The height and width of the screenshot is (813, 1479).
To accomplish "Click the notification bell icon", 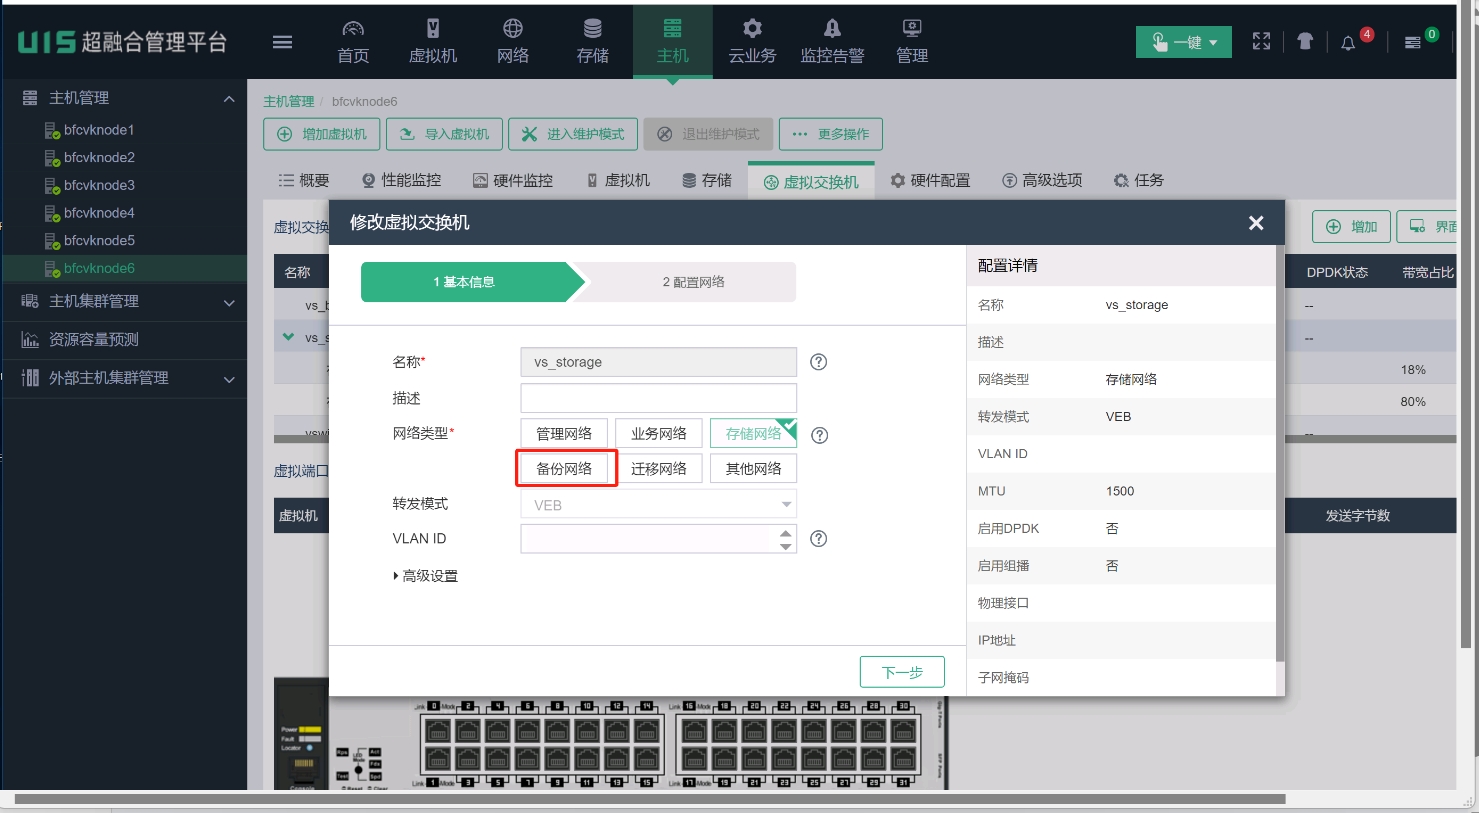I will (x=1348, y=42).
